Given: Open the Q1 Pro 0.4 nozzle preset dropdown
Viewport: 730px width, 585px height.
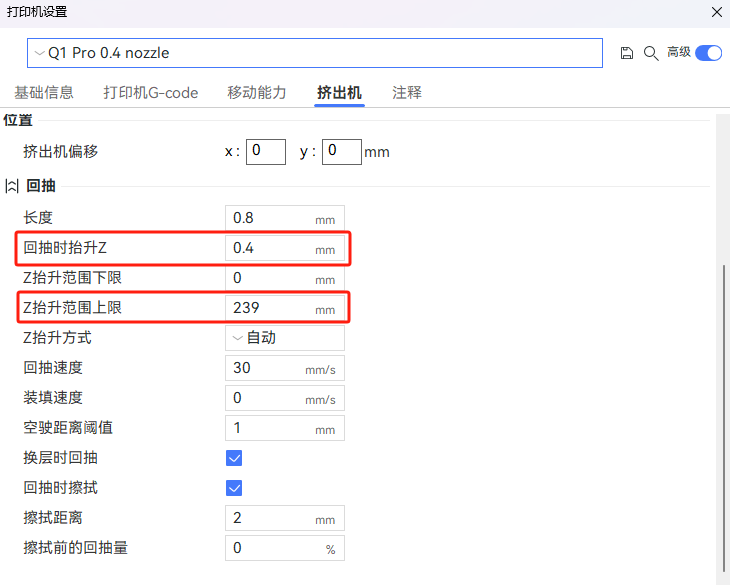Looking at the screenshot, I should [314, 53].
